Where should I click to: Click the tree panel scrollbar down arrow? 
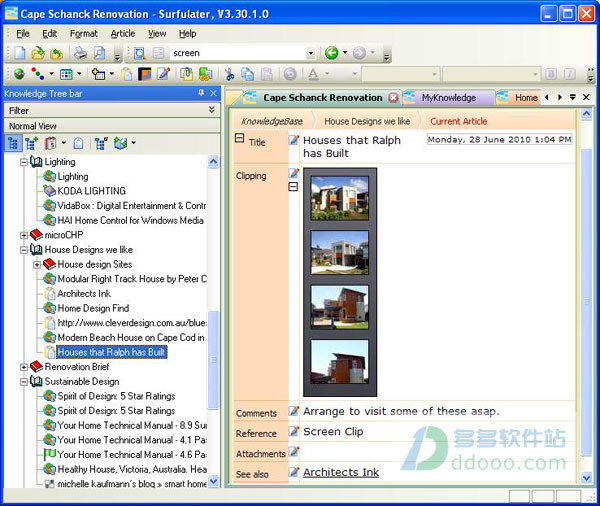[214, 481]
